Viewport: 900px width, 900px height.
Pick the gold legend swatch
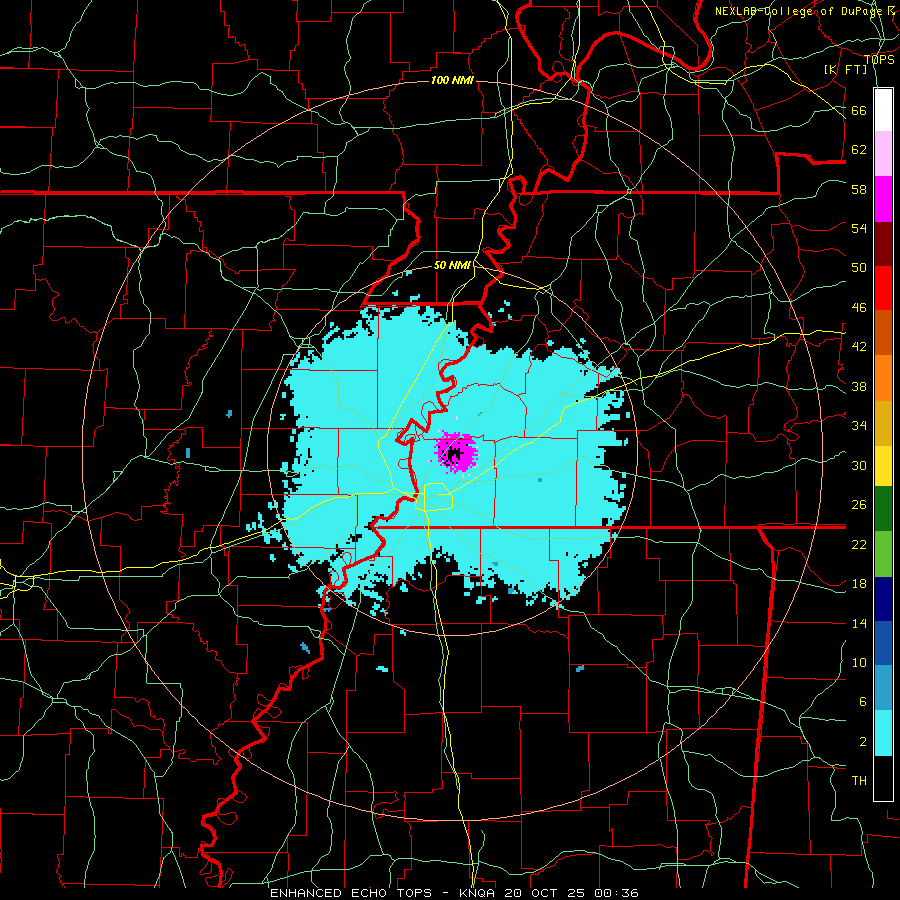pyautogui.click(x=883, y=424)
